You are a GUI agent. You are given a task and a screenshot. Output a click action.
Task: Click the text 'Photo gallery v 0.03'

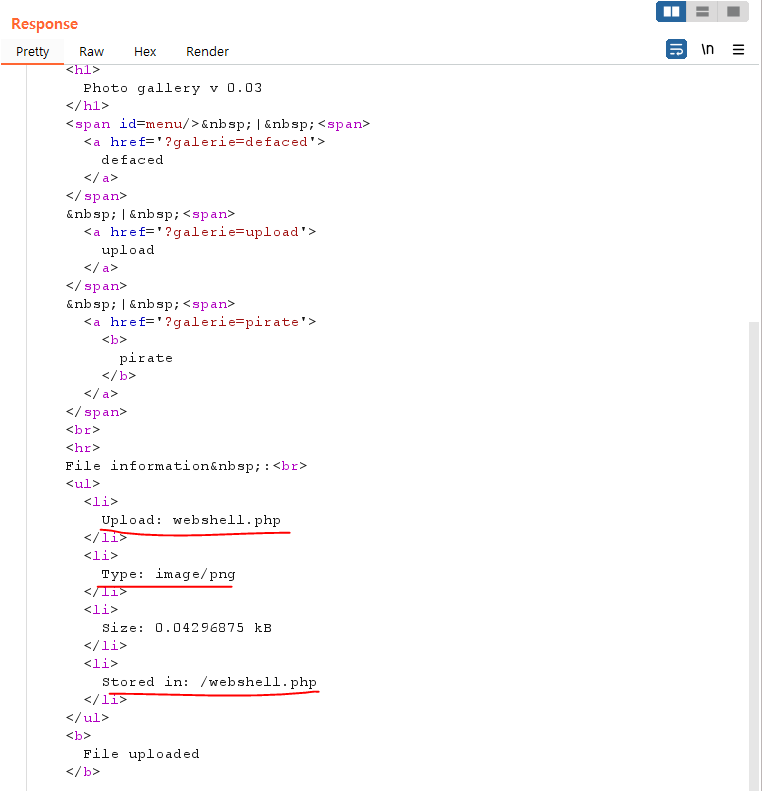[172, 88]
